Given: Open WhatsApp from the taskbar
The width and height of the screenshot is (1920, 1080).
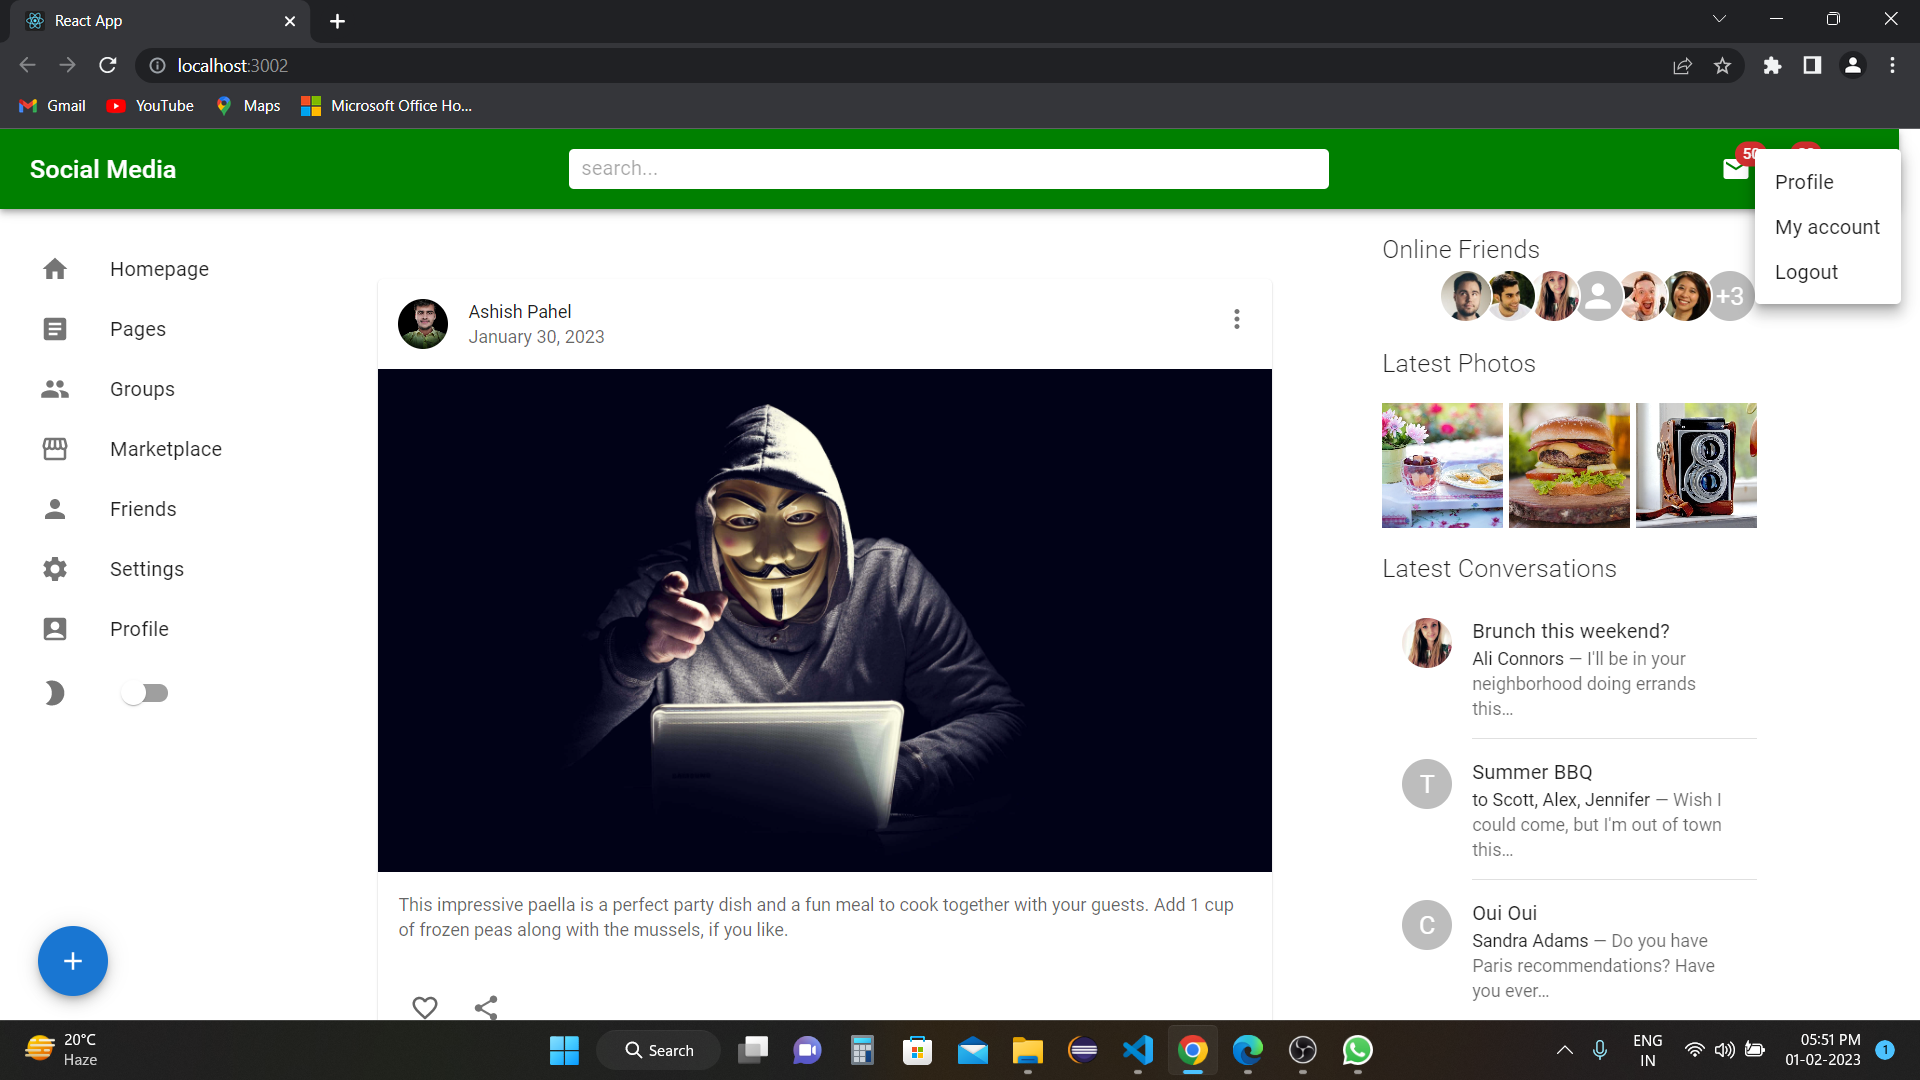Looking at the screenshot, I should pyautogui.click(x=1357, y=1050).
